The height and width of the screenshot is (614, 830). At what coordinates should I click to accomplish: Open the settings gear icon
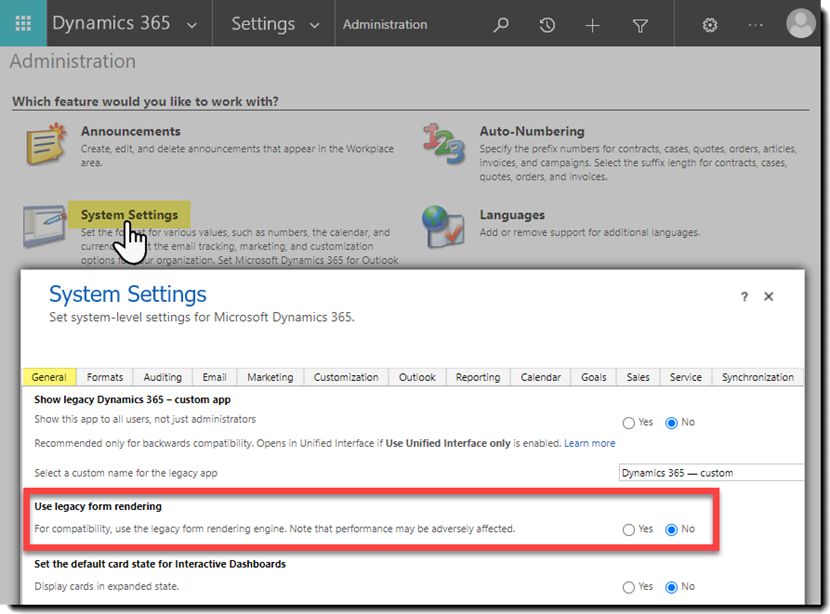pos(709,25)
